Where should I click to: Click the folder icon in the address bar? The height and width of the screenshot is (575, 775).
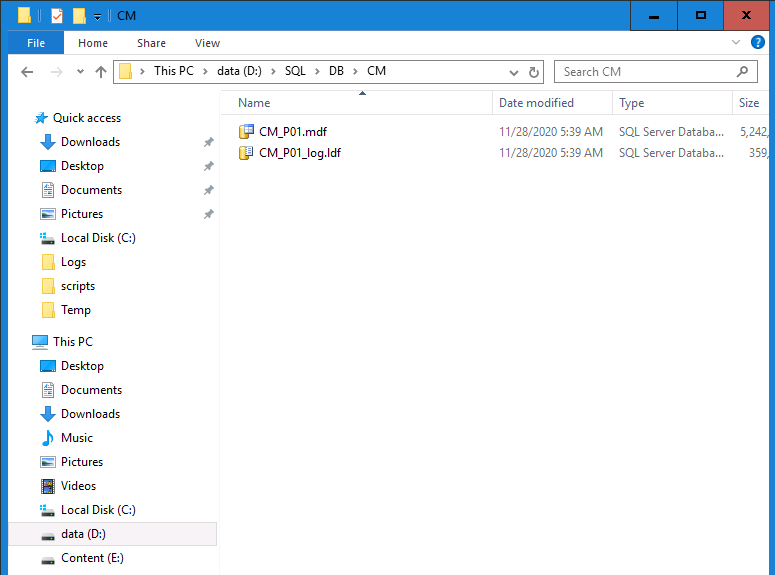coord(126,72)
